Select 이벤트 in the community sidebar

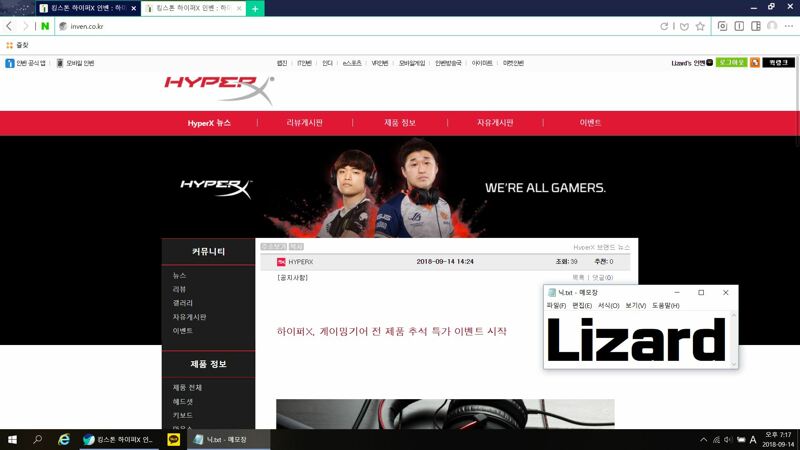(x=183, y=331)
